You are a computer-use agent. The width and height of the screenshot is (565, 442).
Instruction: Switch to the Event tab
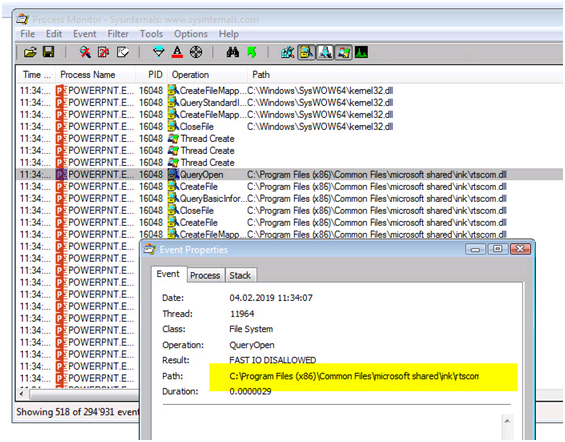pyautogui.click(x=168, y=274)
